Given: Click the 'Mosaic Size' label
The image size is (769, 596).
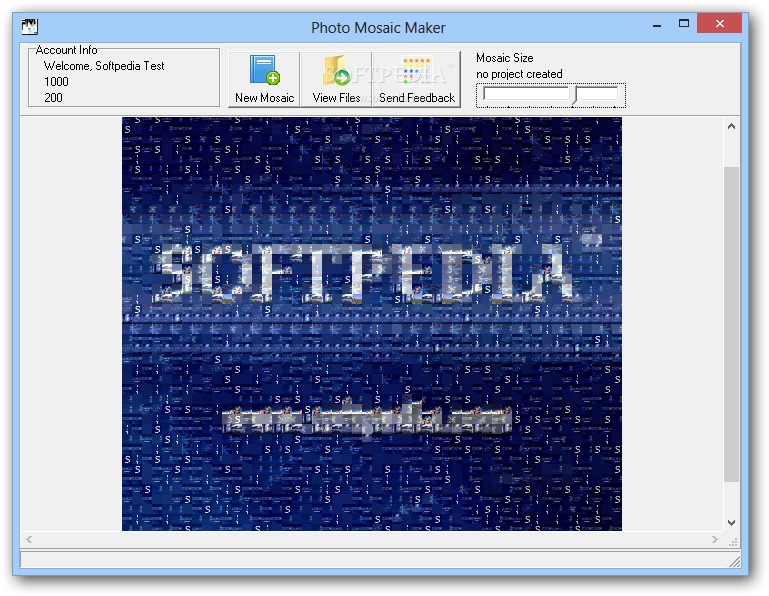Looking at the screenshot, I should [x=505, y=58].
